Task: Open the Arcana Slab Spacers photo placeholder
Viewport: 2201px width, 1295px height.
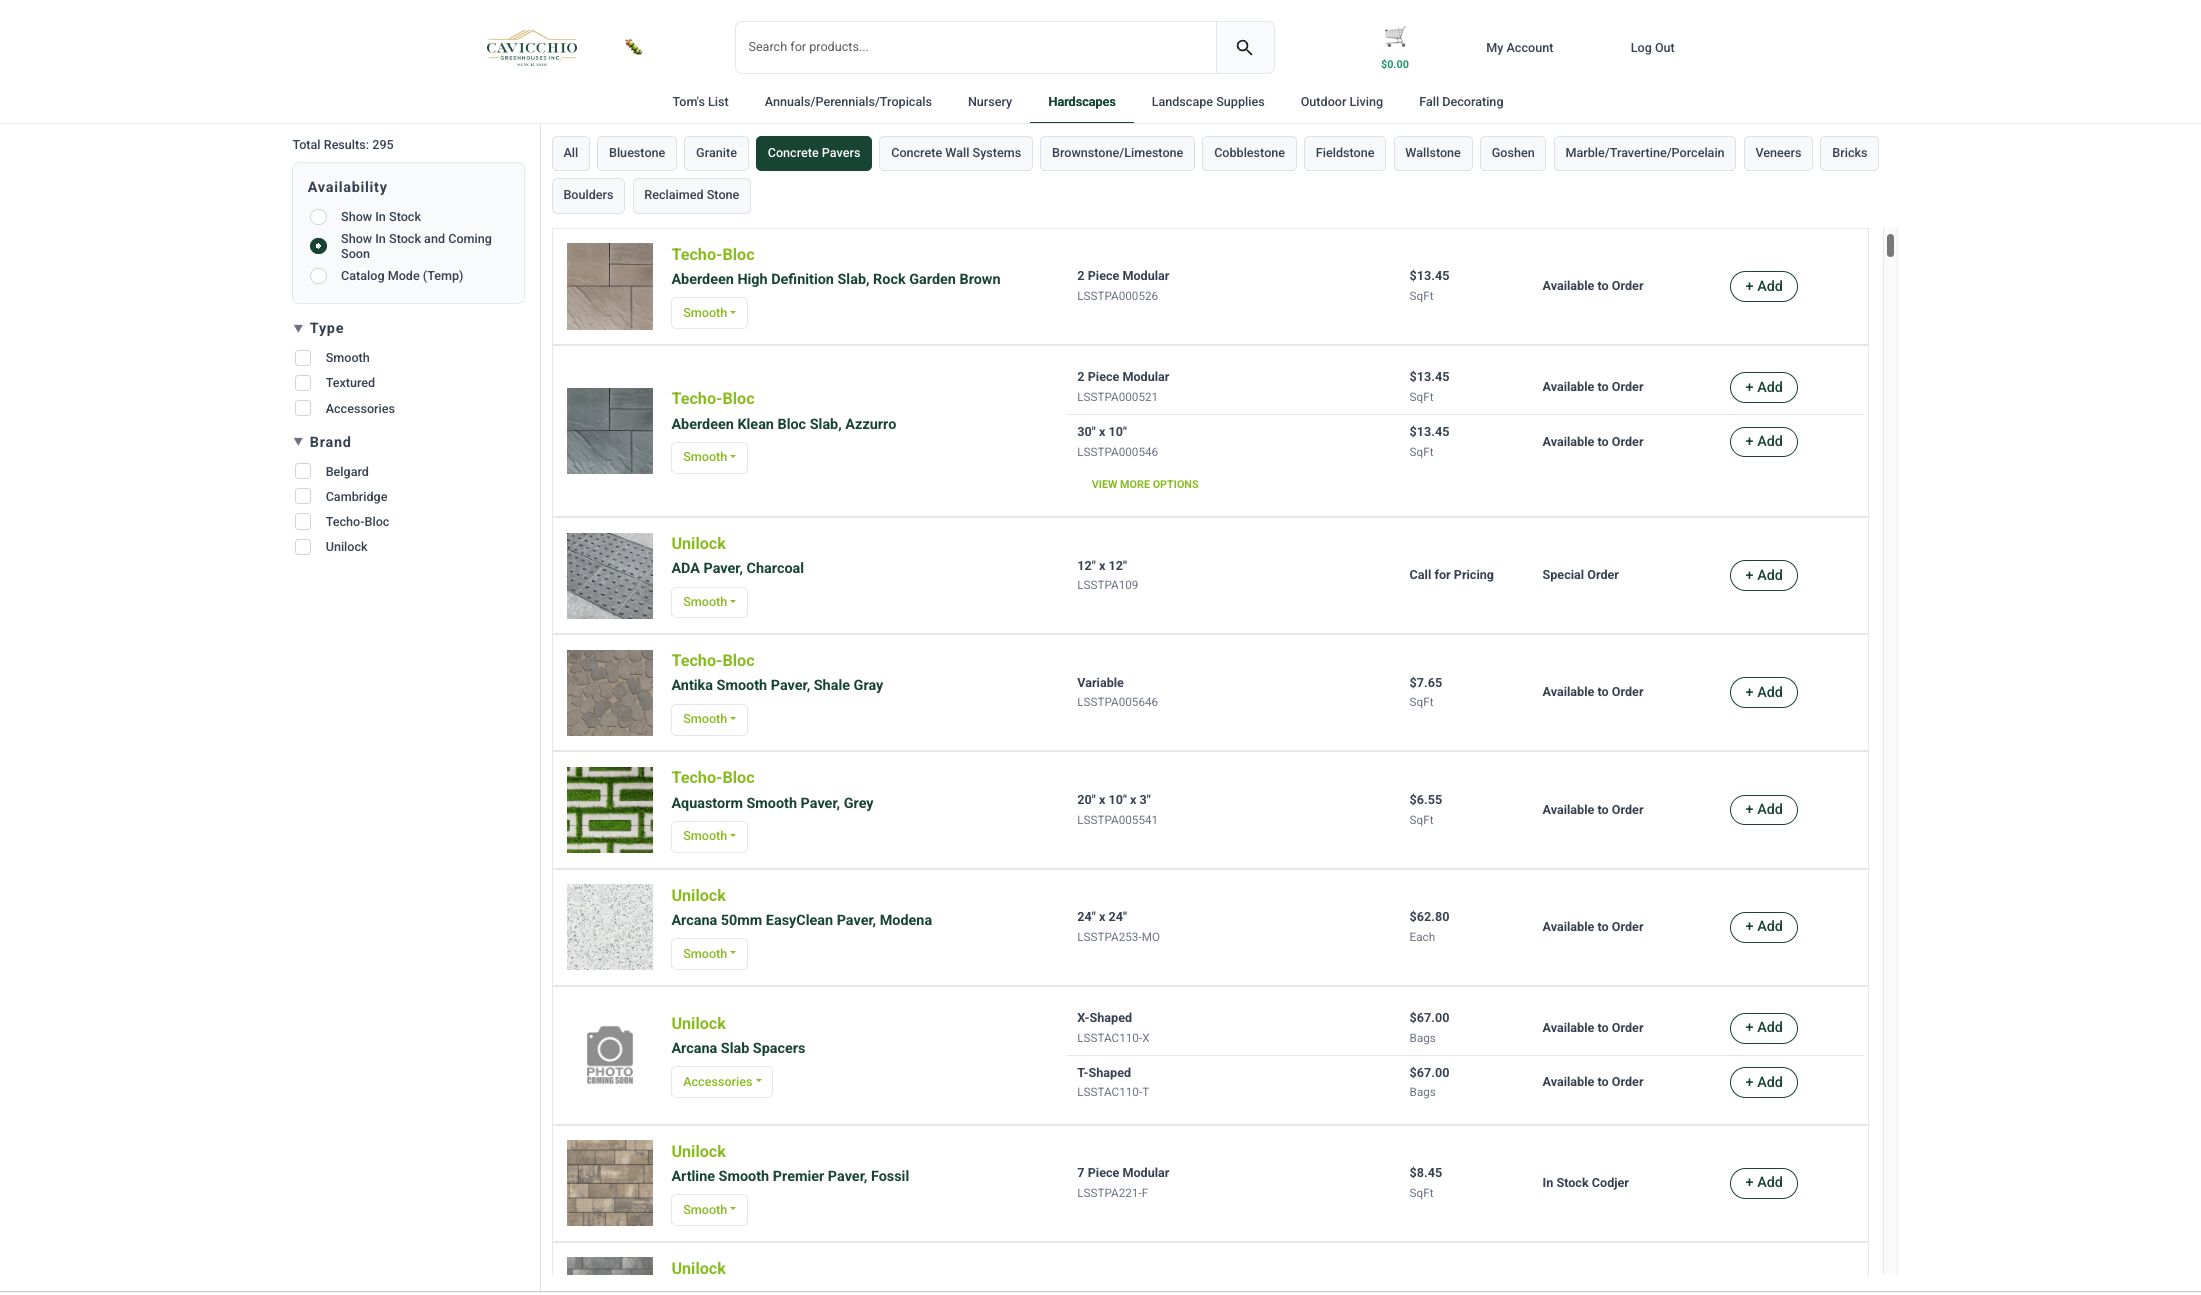Action: [x=610, y=1055]
